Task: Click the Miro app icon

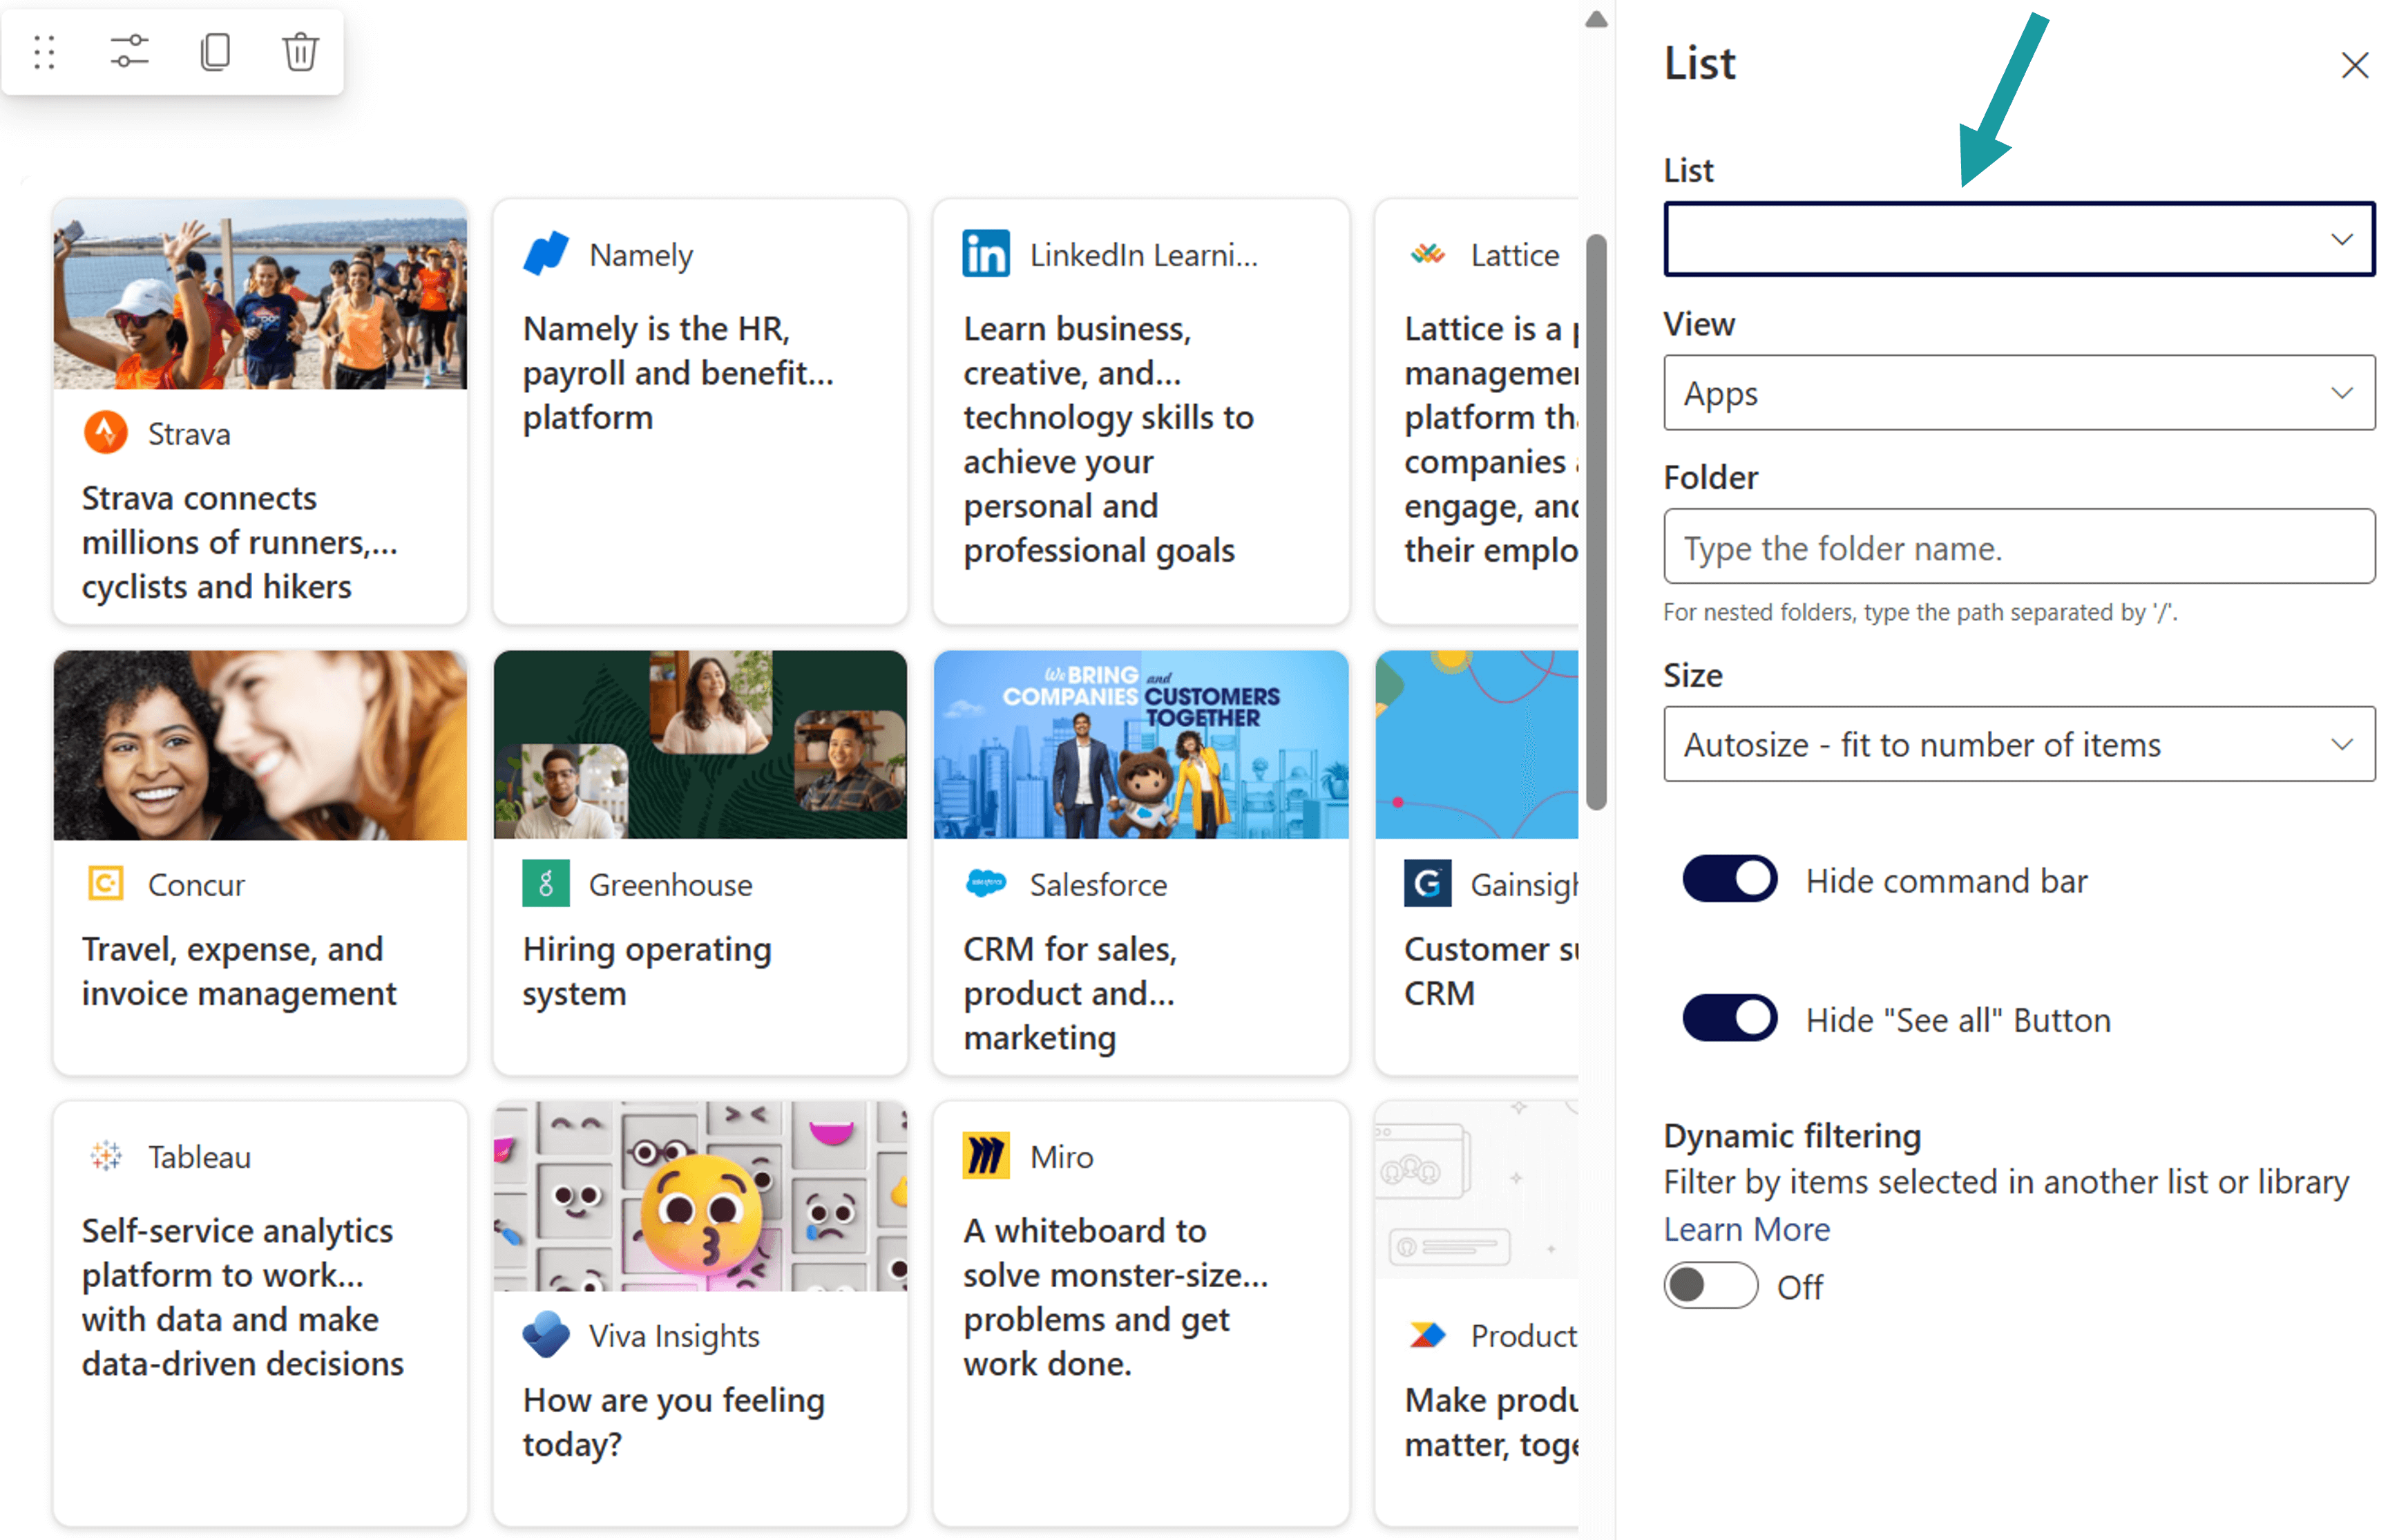Action: [986, 1155]
